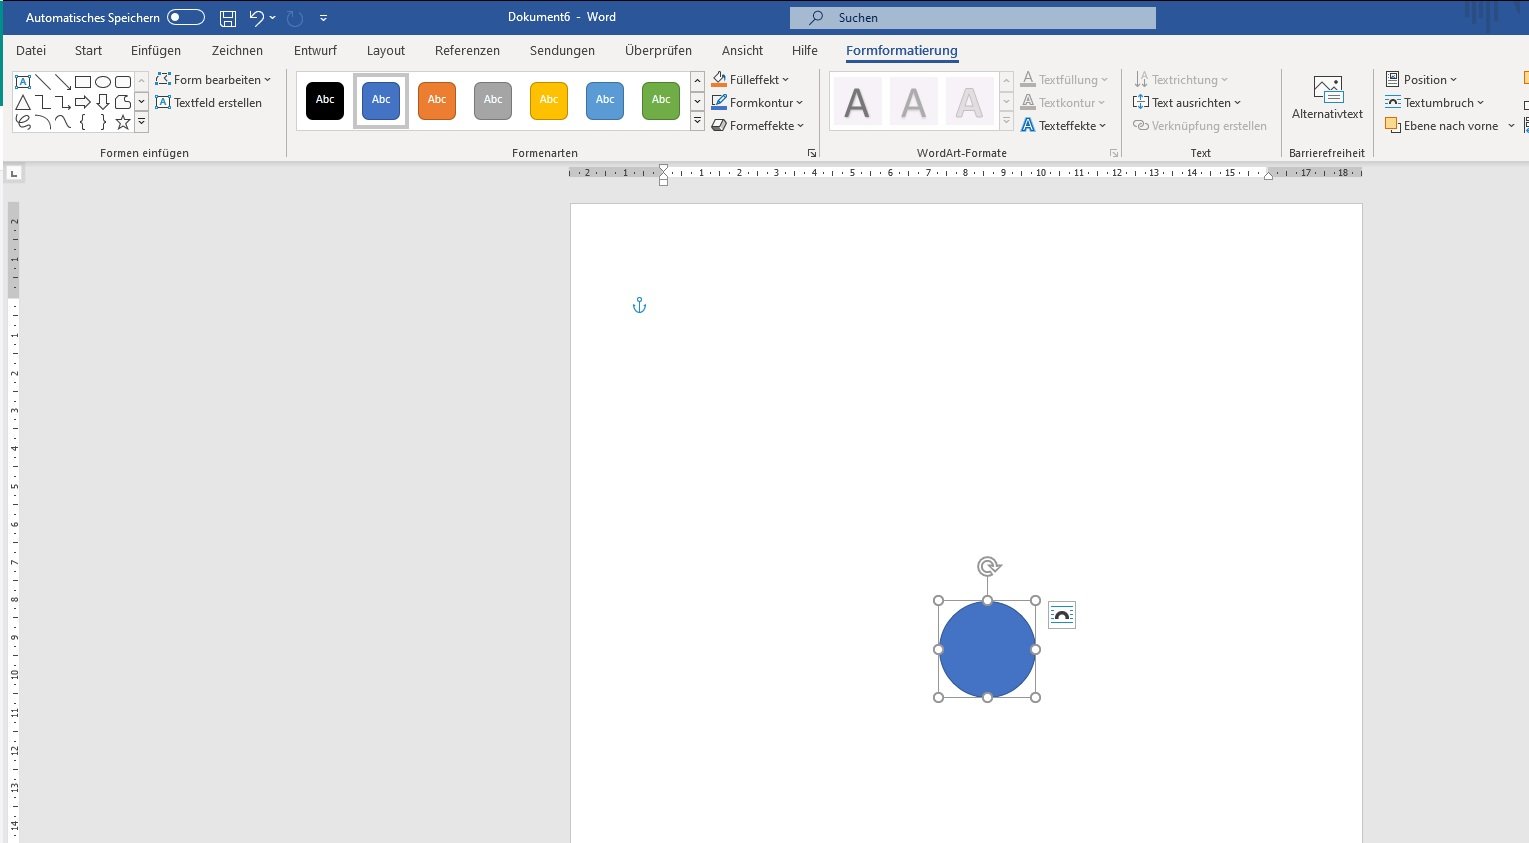Expand the Formenarten style gallery

(697, 122)
